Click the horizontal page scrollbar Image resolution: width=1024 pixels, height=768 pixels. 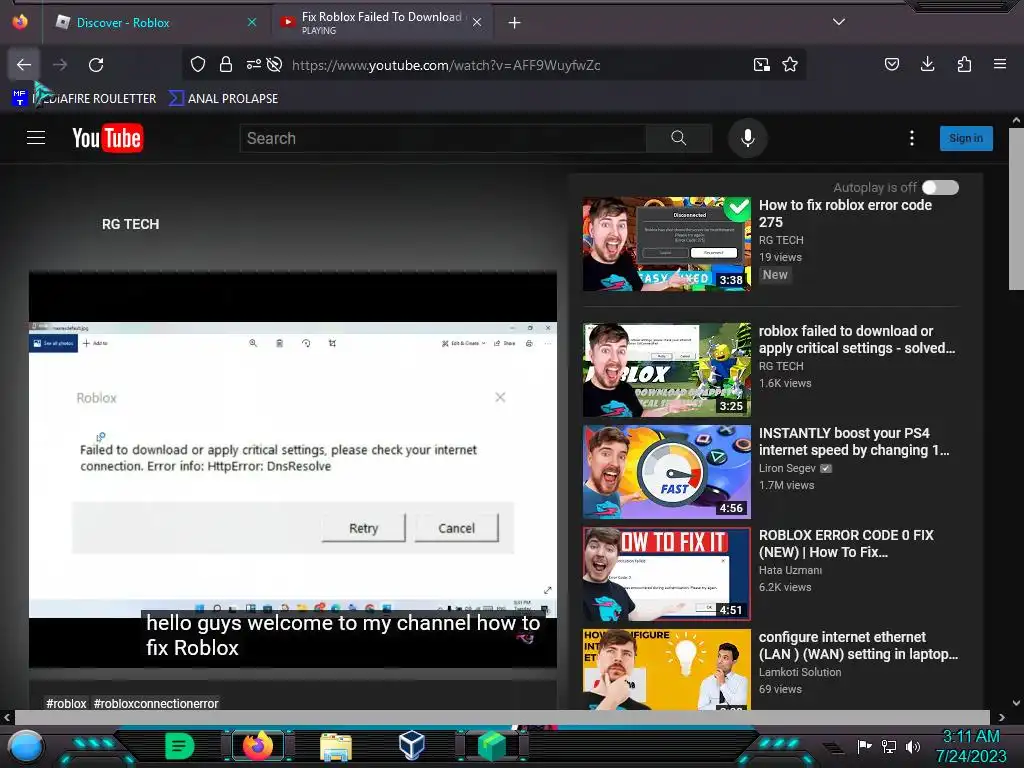pos(502,717)
